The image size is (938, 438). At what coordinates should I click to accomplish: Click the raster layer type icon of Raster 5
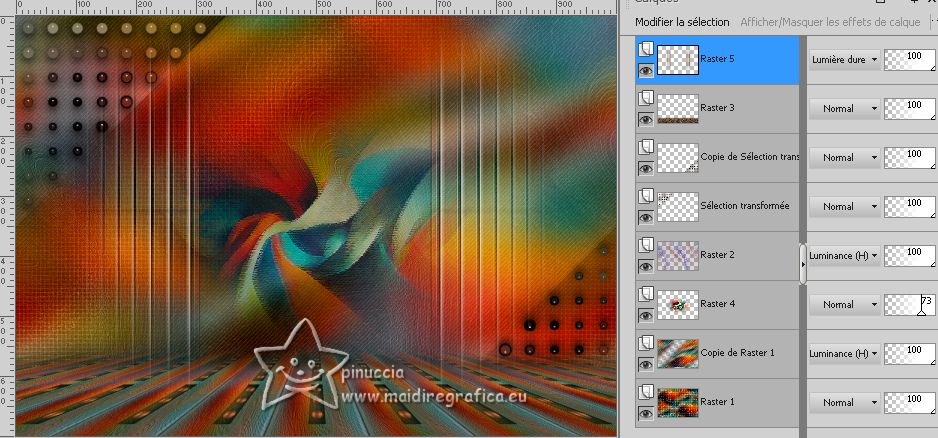[x=645, y=48]
